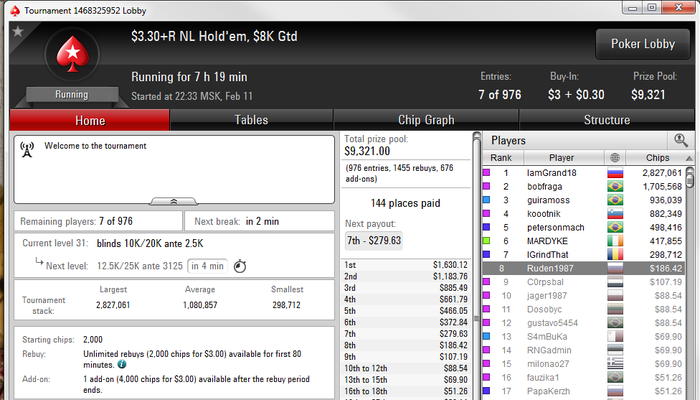Collapse the welcome message panel
700x400 pixels.
tap(174, 201)
